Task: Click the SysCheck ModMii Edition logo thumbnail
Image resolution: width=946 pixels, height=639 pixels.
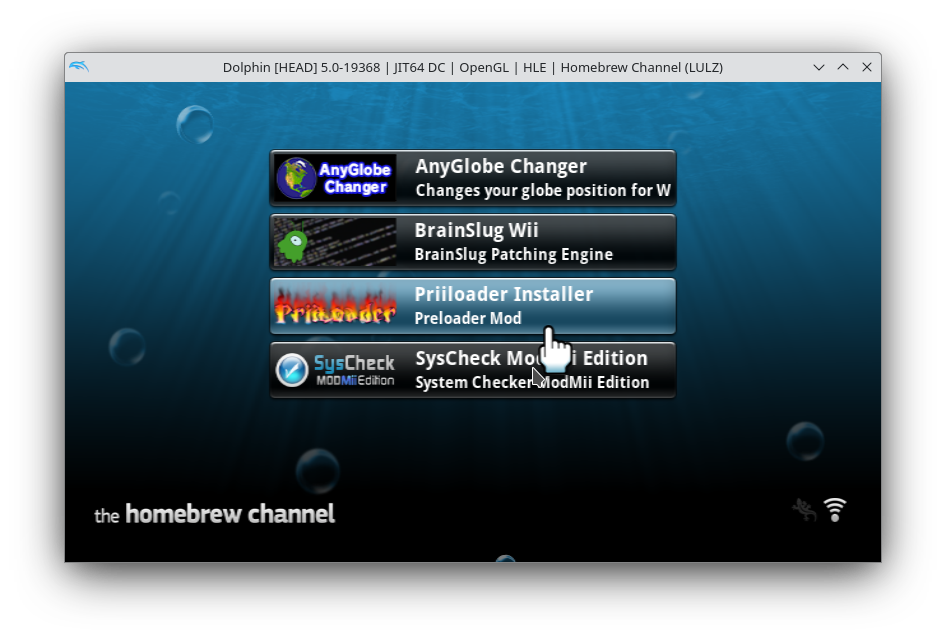Action: pos(335,370)
